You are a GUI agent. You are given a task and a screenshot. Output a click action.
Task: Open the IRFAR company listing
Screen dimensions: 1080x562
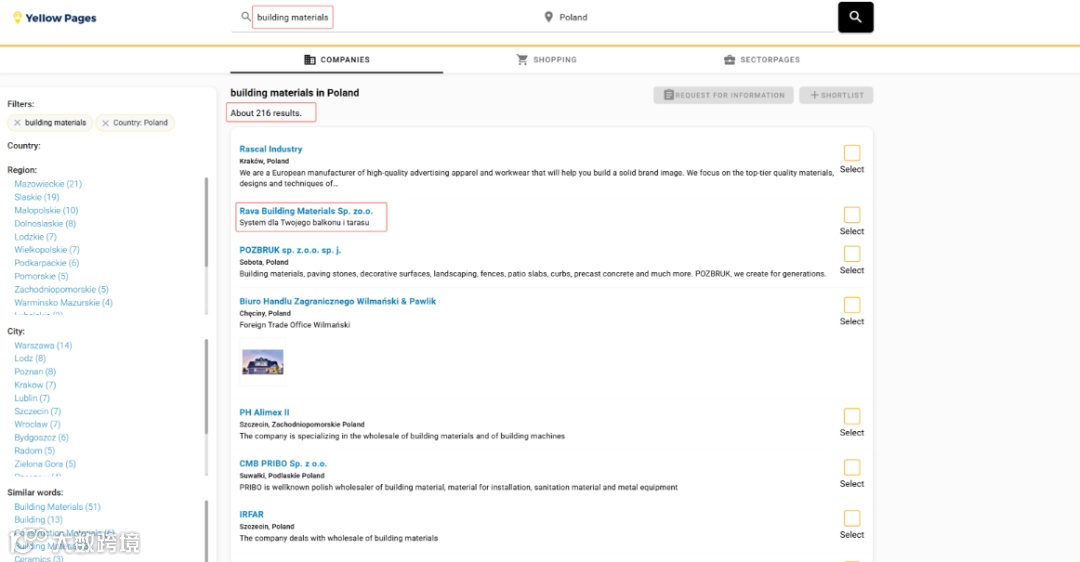[251, 514]
